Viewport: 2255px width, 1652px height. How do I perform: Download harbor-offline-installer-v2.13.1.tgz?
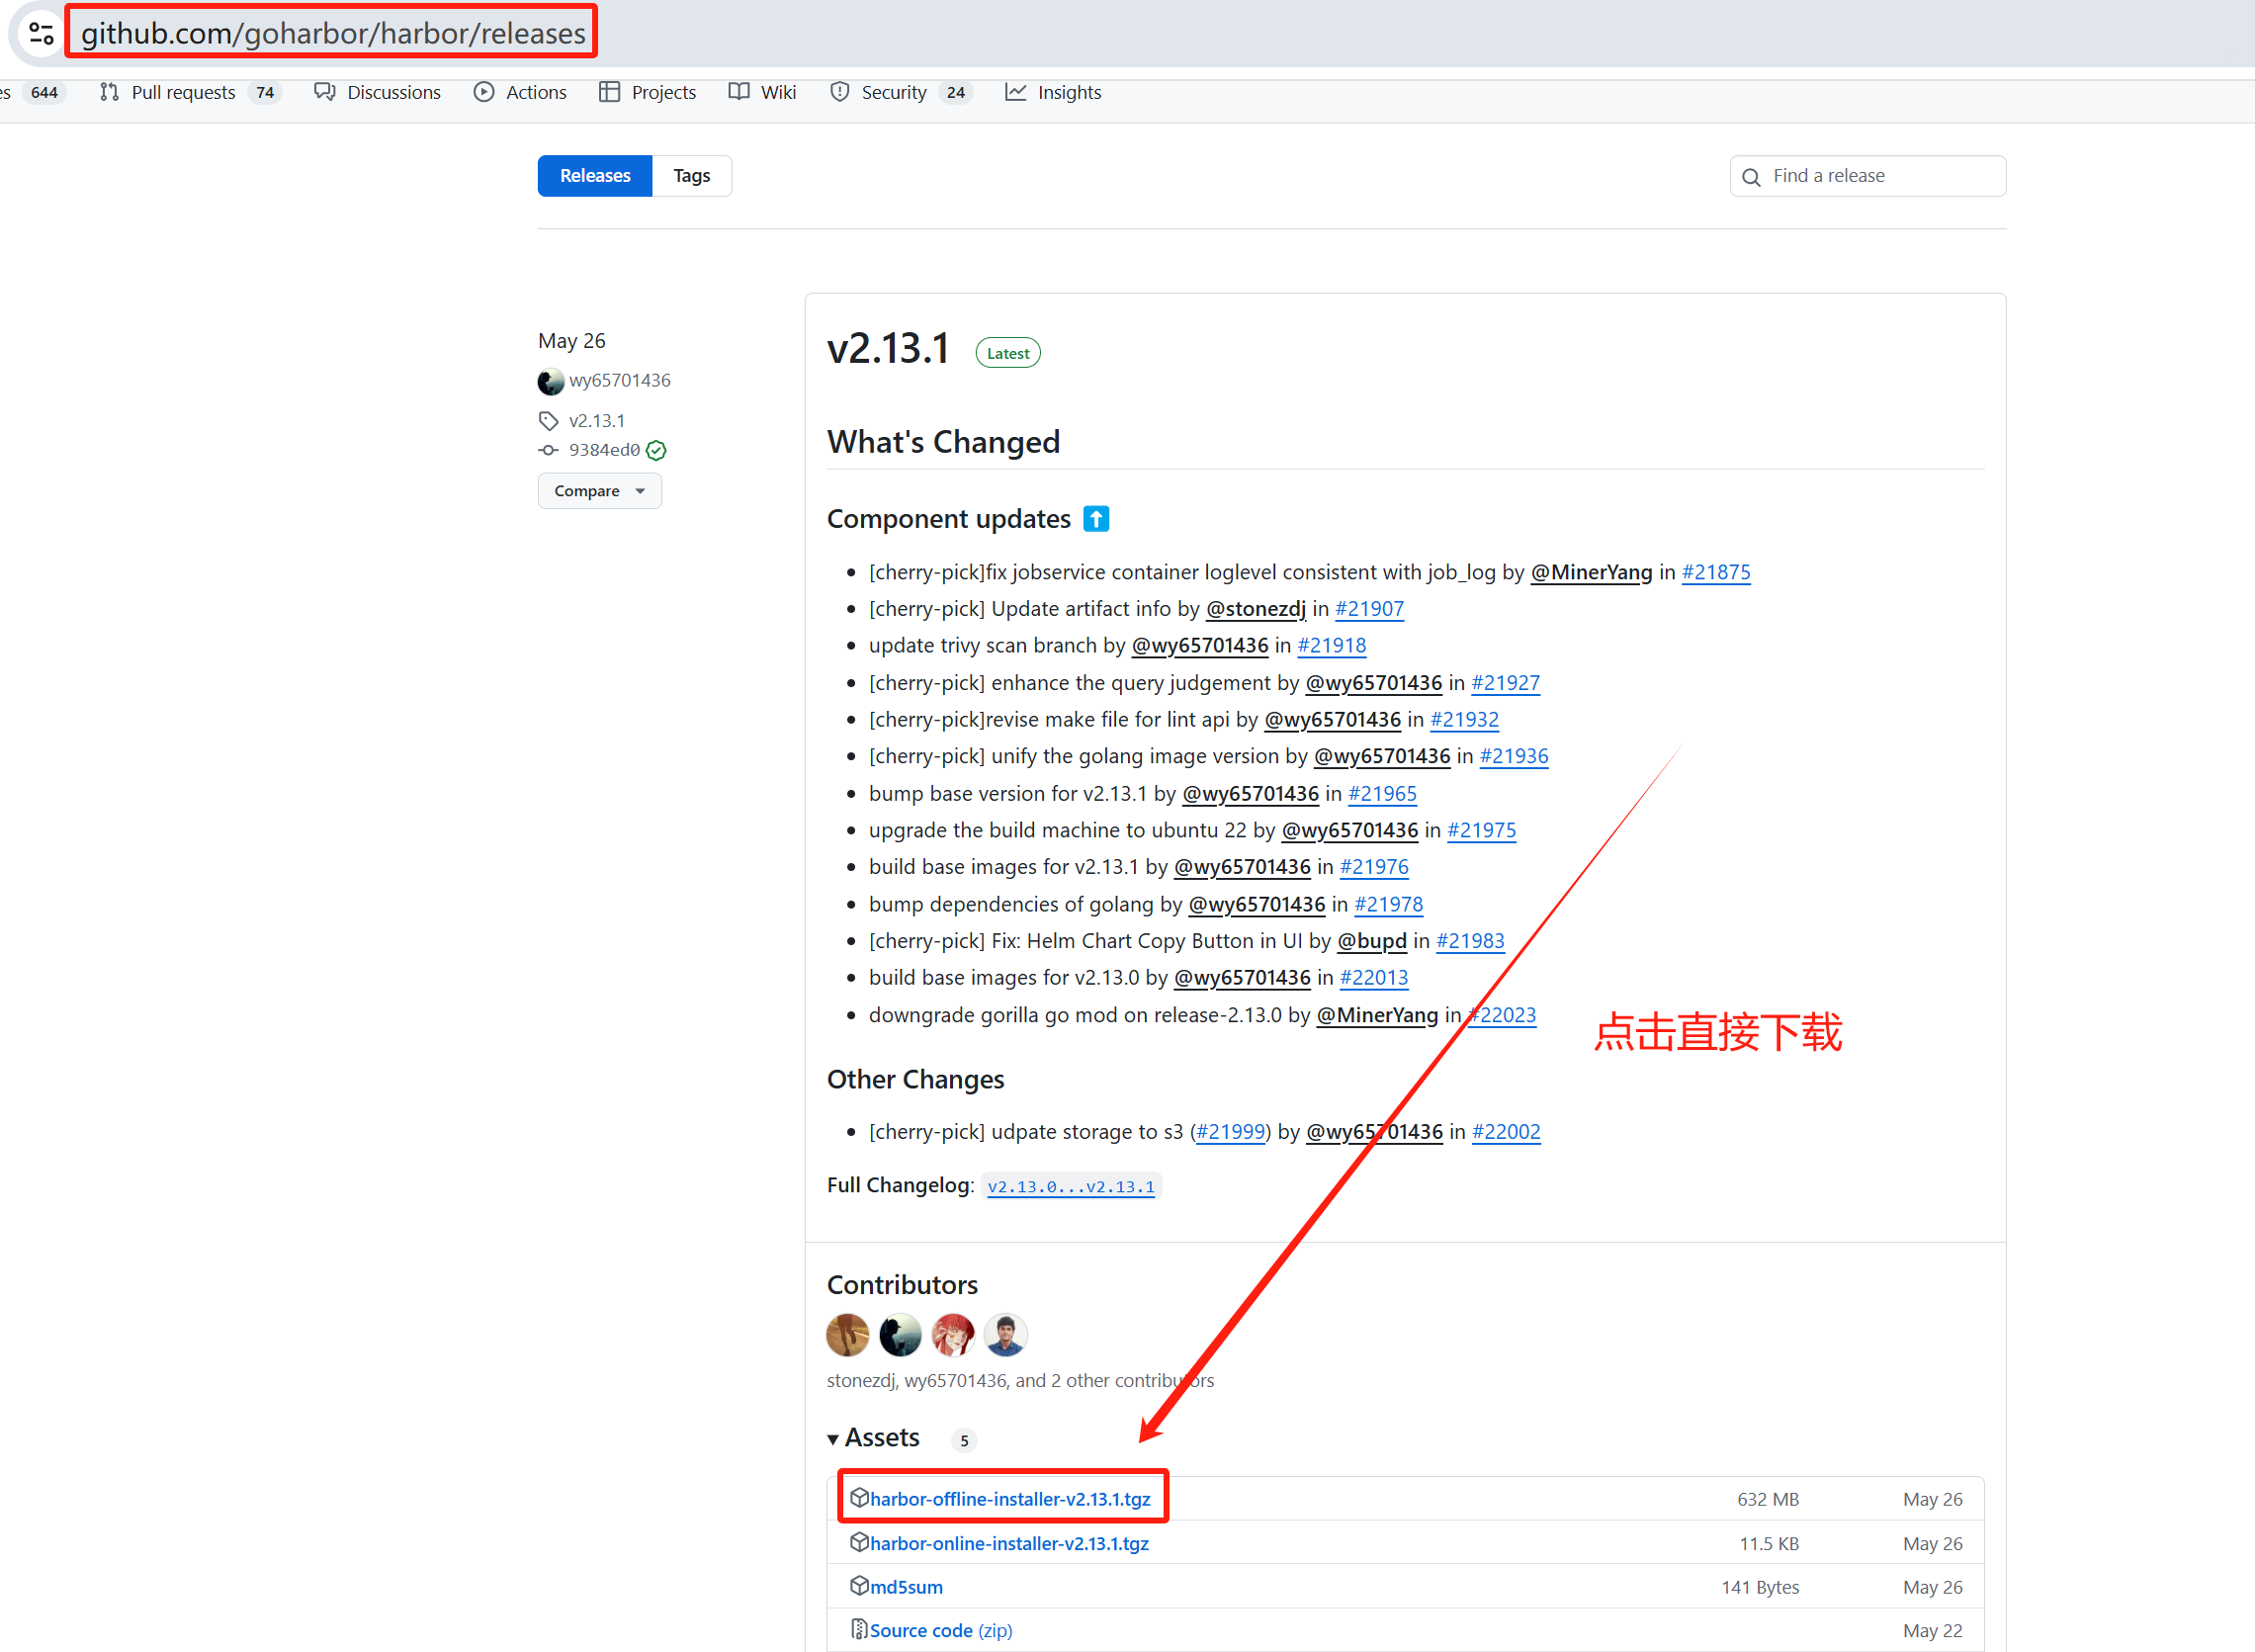point(1010,1498)
